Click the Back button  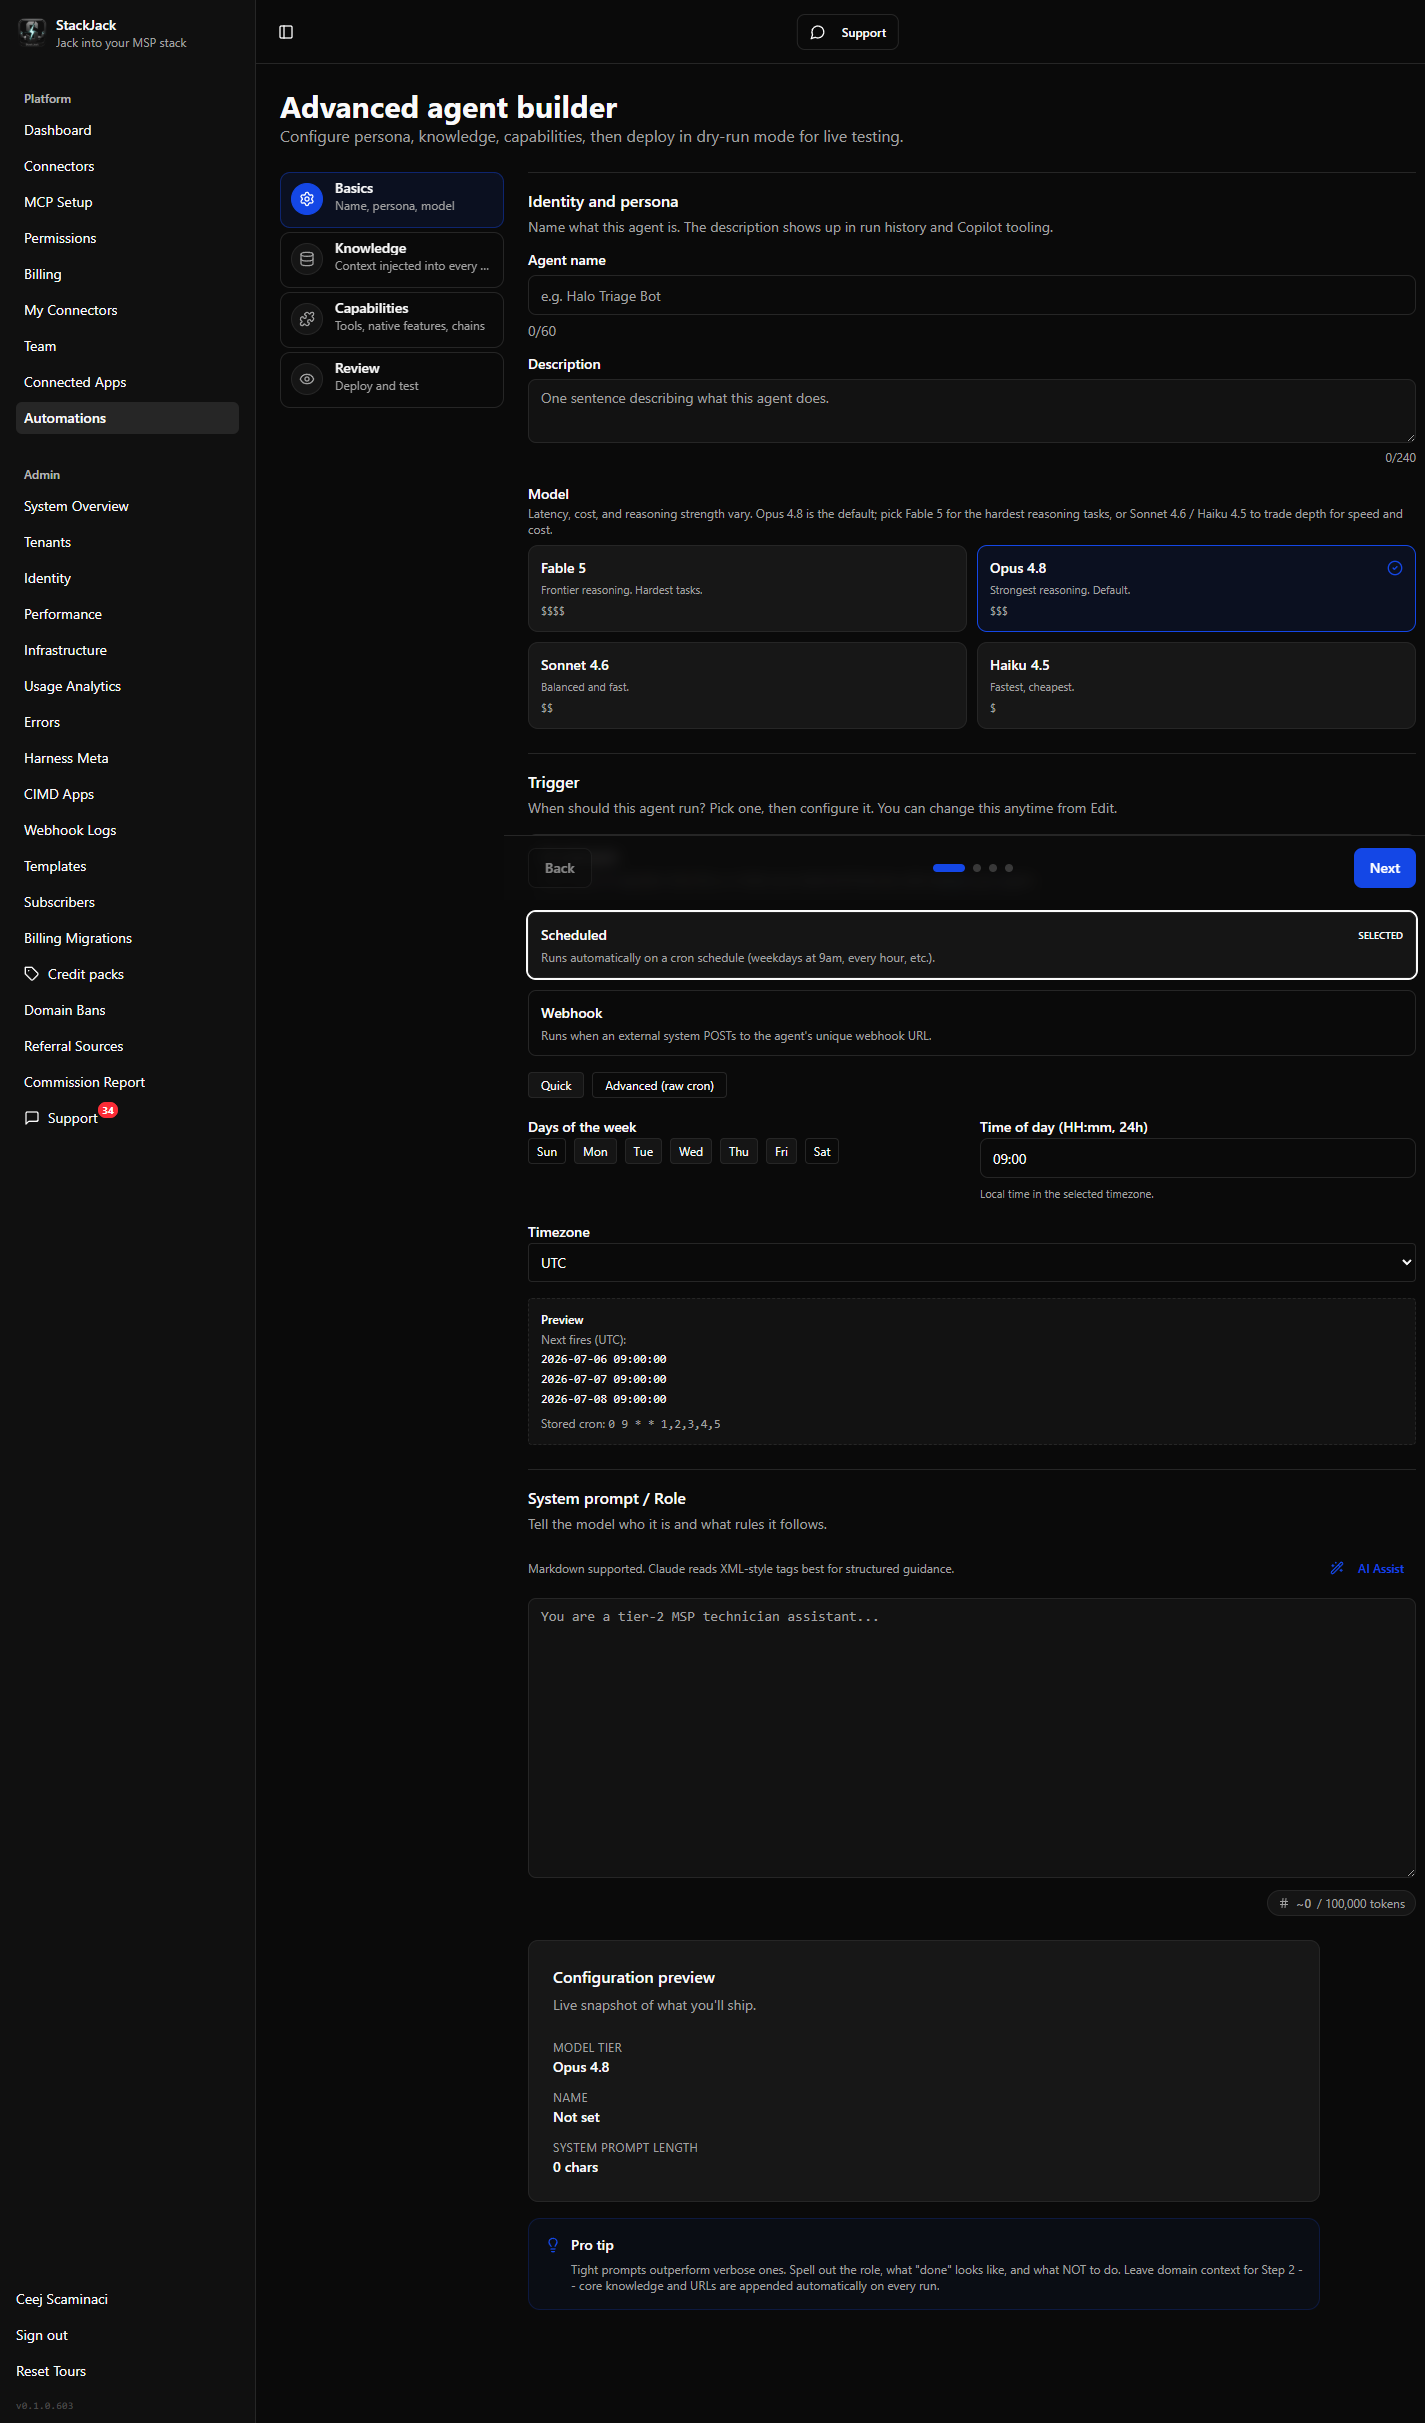coord(559,868)
